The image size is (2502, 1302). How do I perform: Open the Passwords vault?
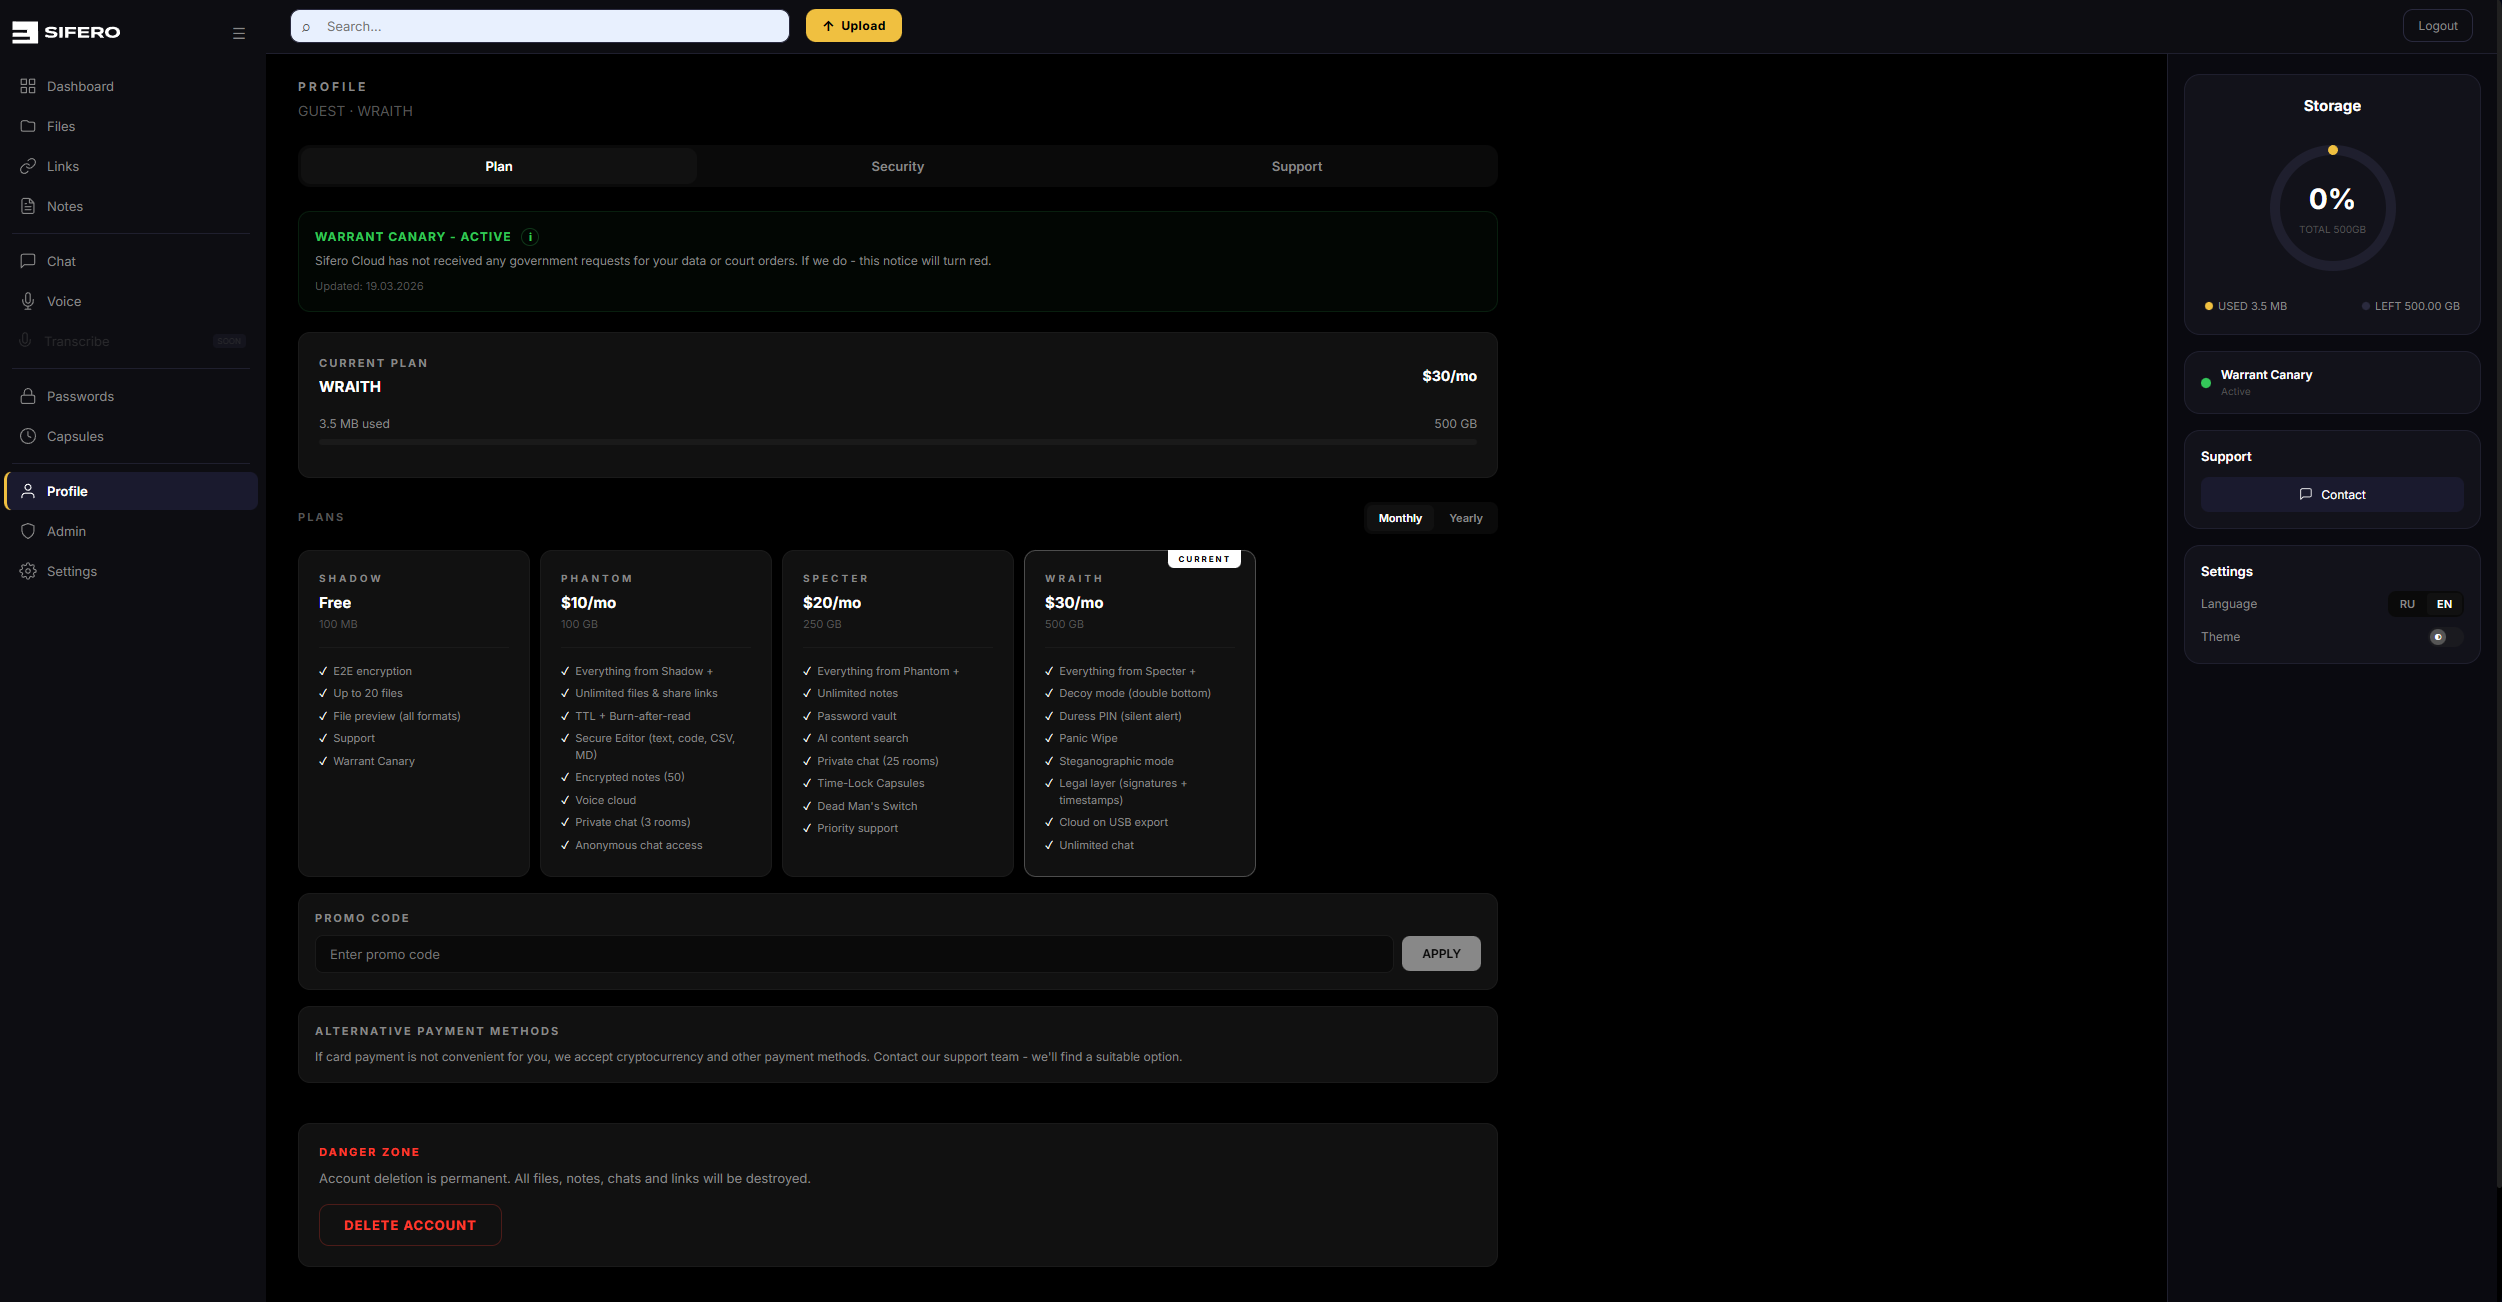pos(79,396)
